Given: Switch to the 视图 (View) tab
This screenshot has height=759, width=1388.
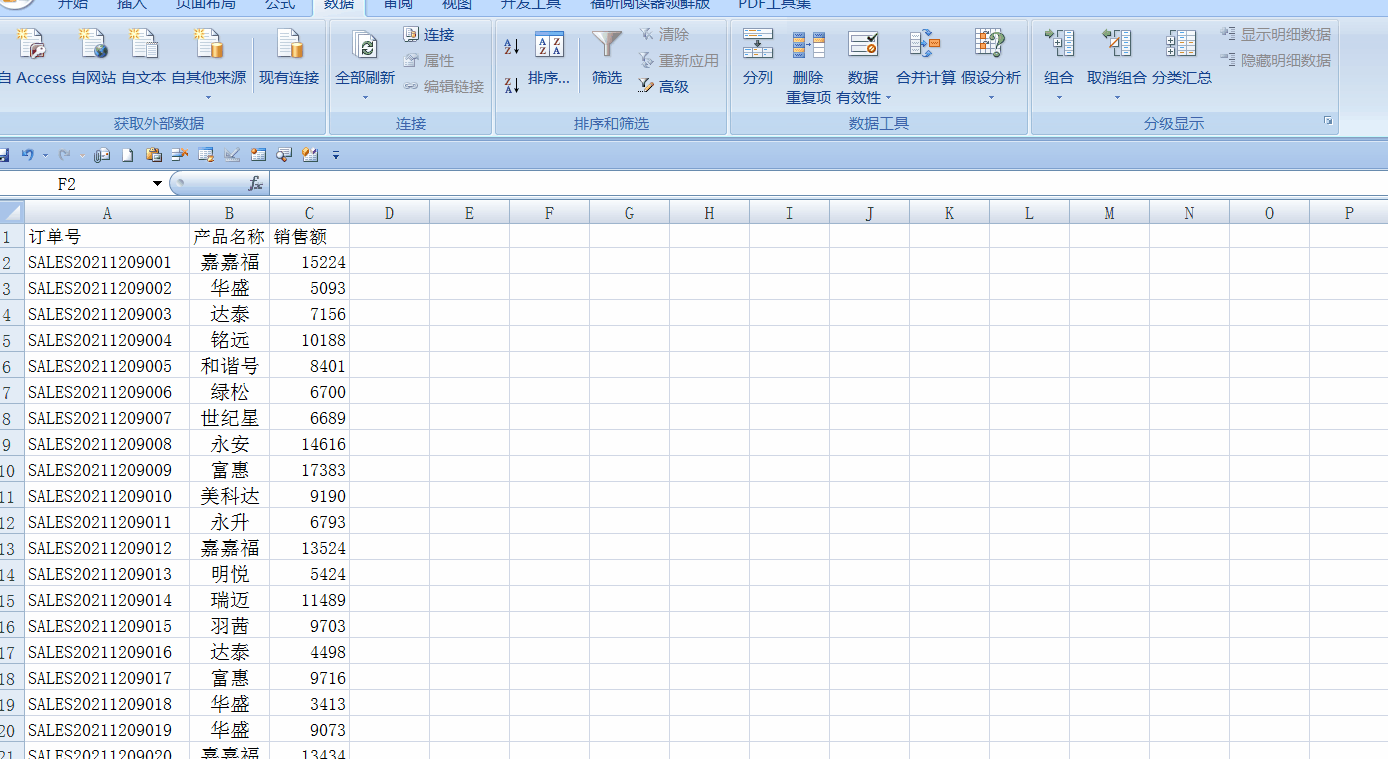Looking at the screenshot, I should 457,5.
